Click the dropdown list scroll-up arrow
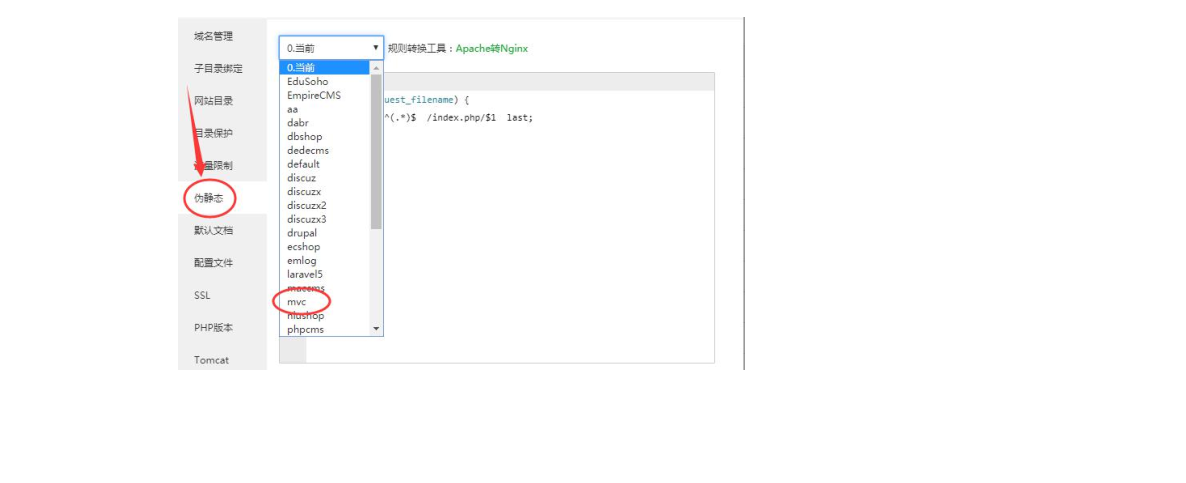The height and width of the screenshot is (483, 1186). (x=377, y=68)
